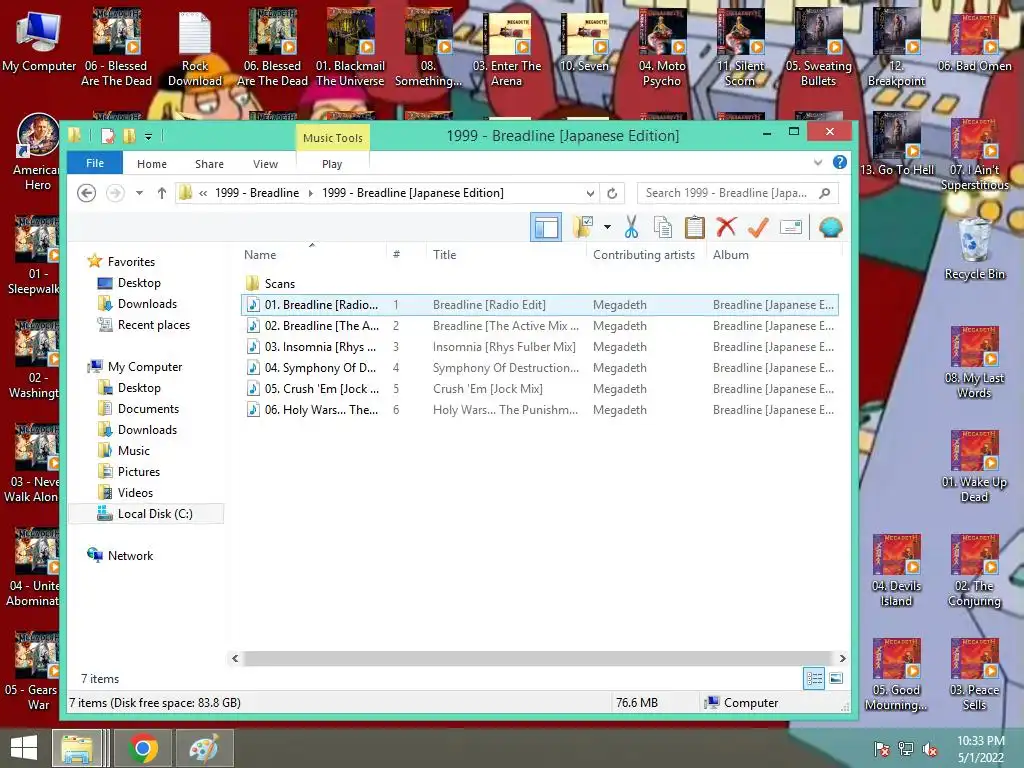This screenshot has height=768, width=1024.
Task: Click the email card toolbar icon
Action: coord(790,227)
